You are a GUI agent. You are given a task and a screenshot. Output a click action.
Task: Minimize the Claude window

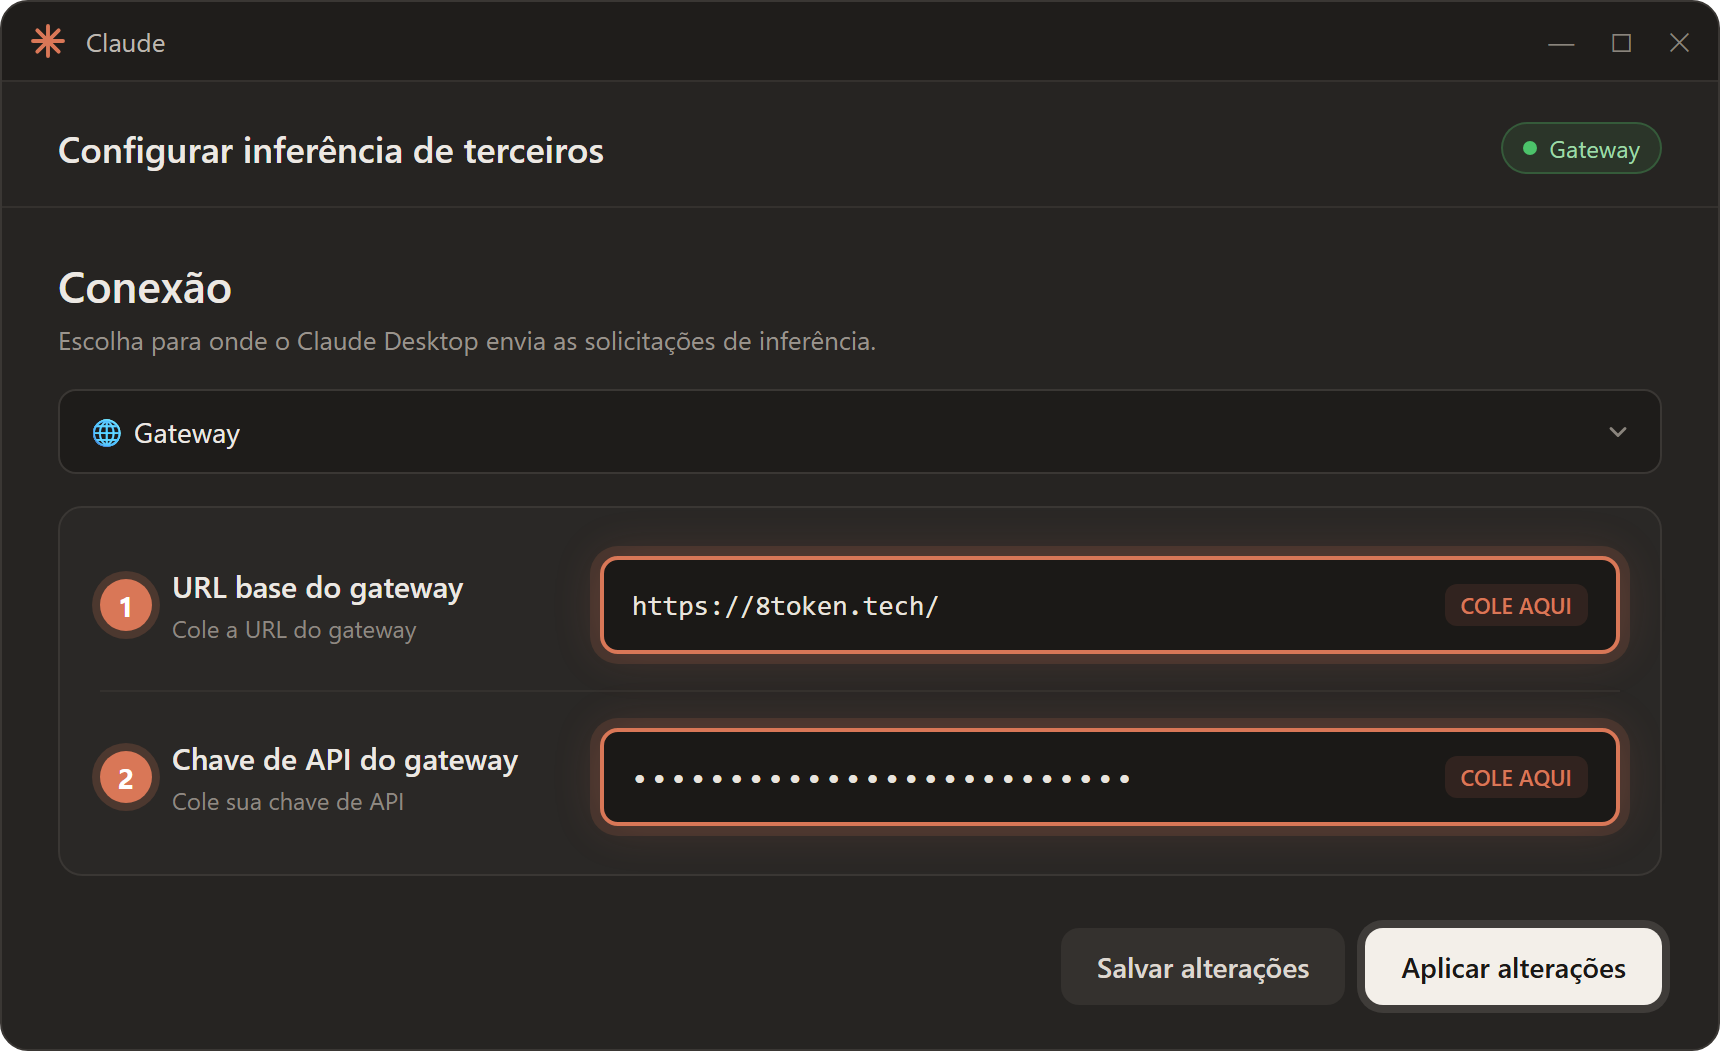coord(1561,43)
